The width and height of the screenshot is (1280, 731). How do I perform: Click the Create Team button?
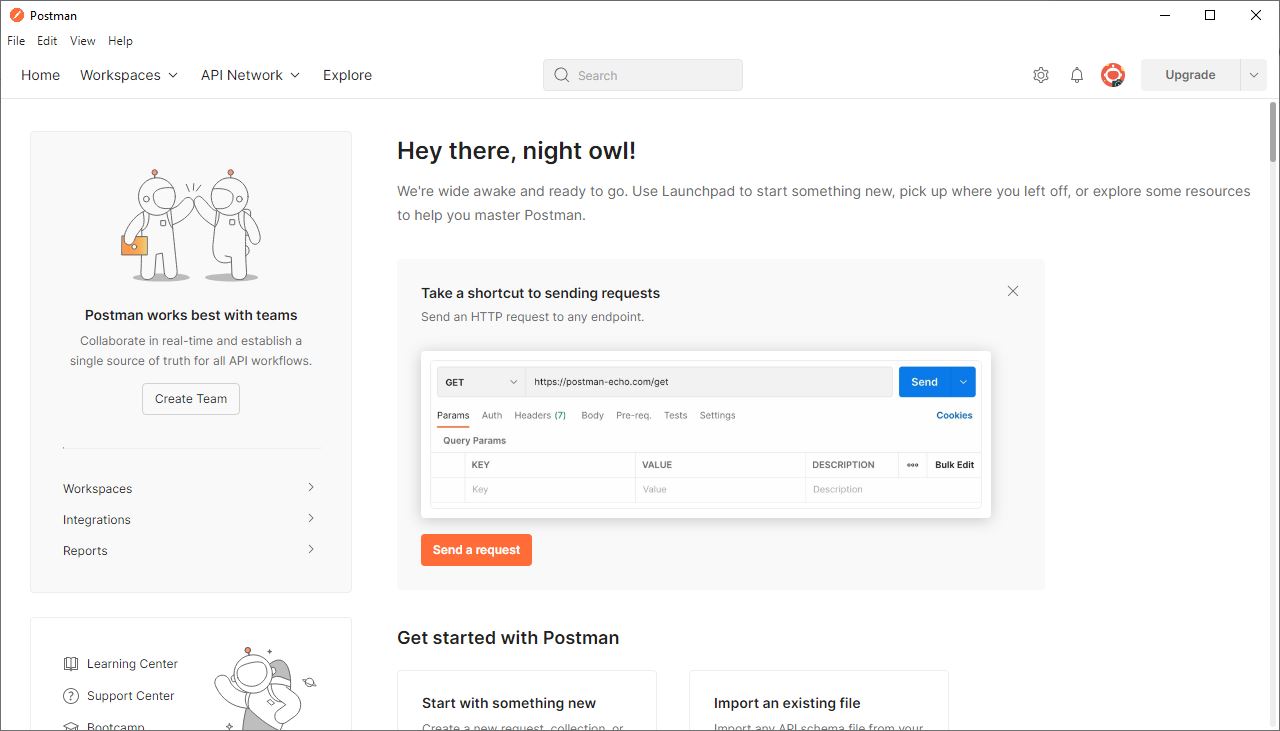click(x=191, y=399)
